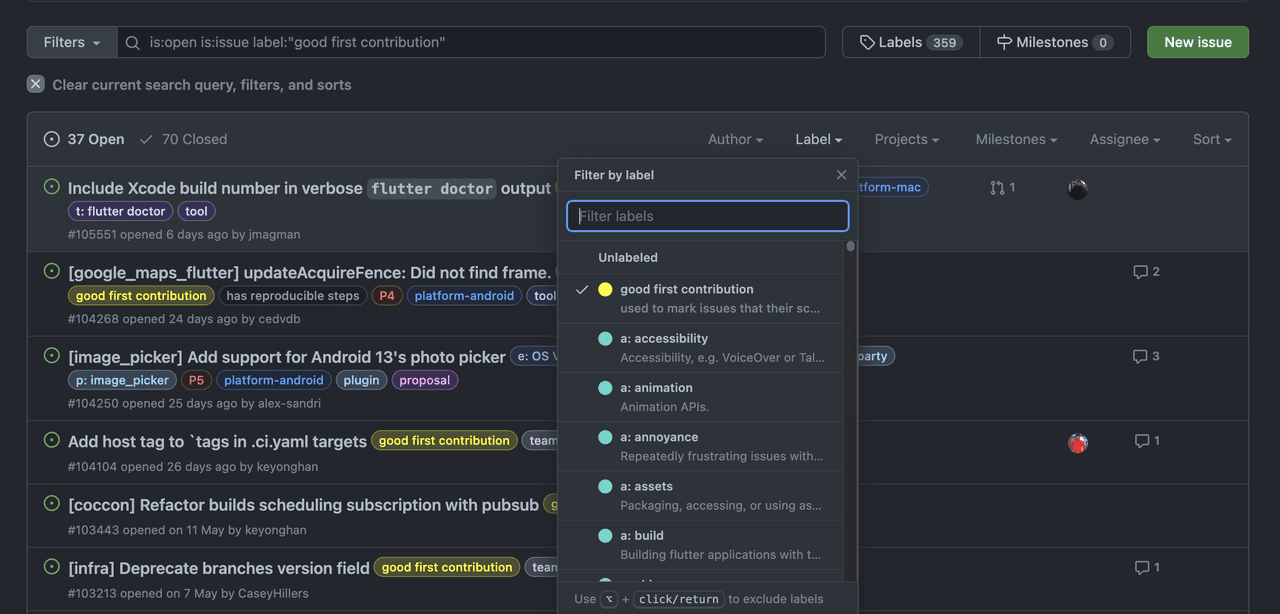This screenshot has height=614, width=1280.
Task: Open the Milestones 0 page
Action: tap(1055, 42)
